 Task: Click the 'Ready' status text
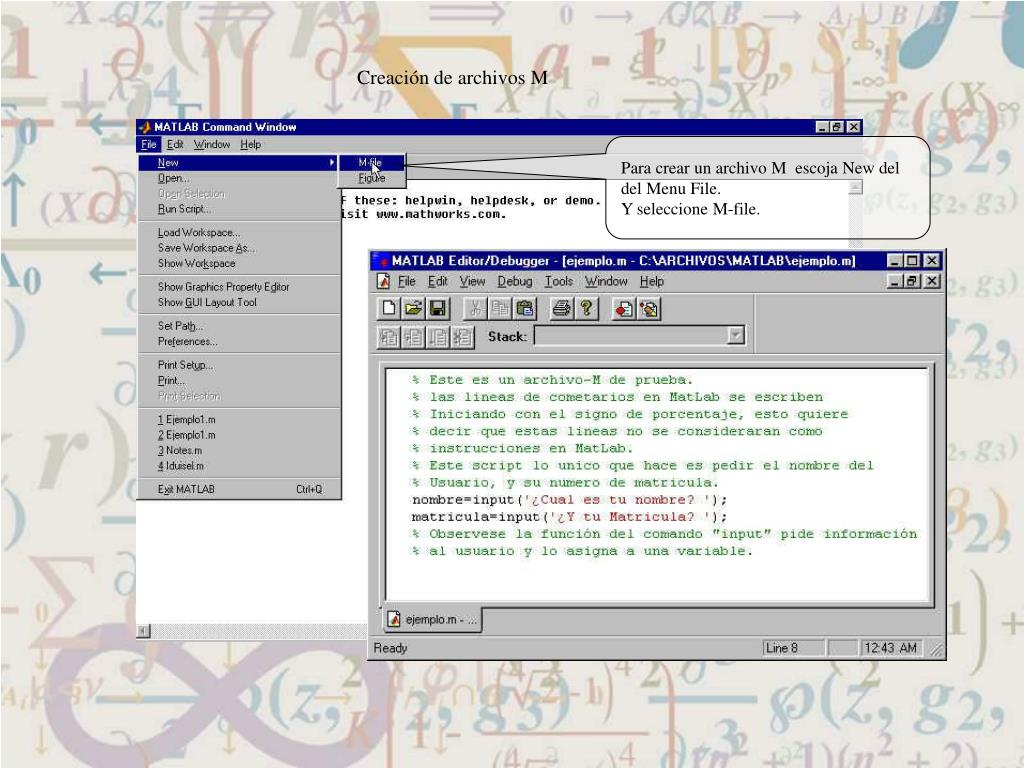click(391, 648)
